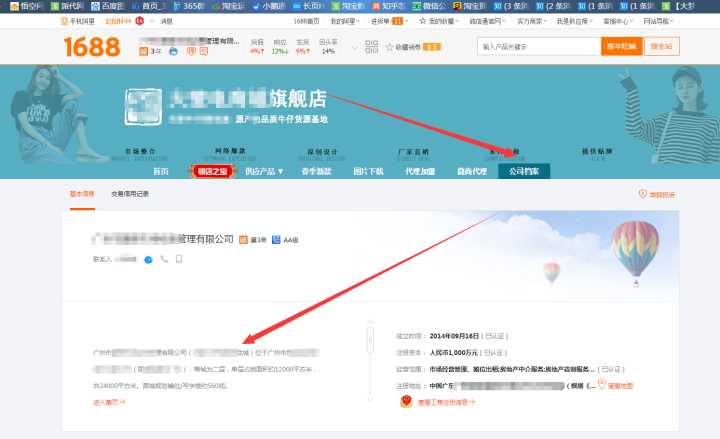Screen dimensions: 720x439
Task: Open the 公司档案 navigation tab
Action: 524,171
